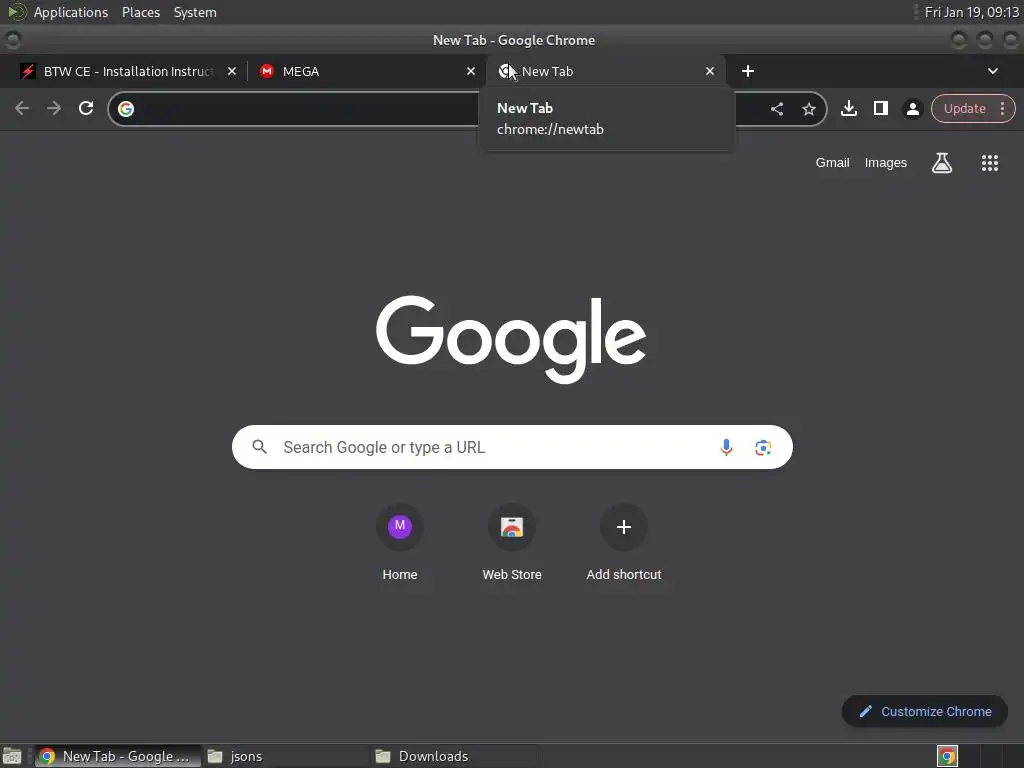Screen dimensions: 1024x768
Task: Expand the tab search chevron
Action: coord(993,71)
